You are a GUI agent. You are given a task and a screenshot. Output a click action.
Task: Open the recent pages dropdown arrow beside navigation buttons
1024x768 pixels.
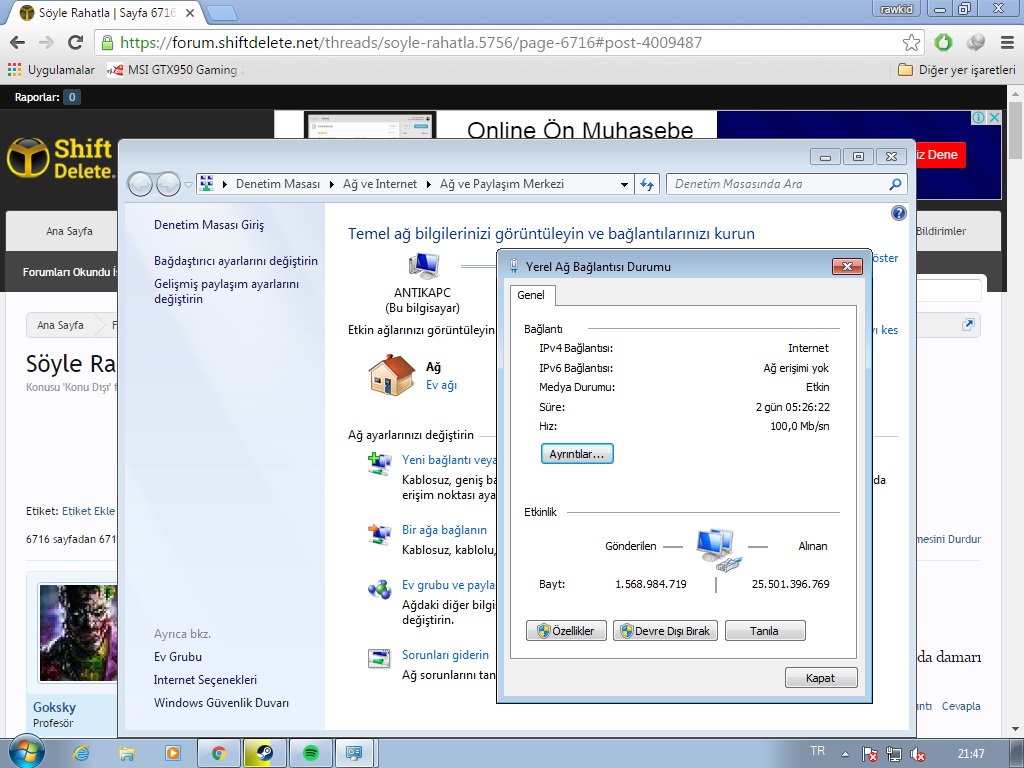189,185
